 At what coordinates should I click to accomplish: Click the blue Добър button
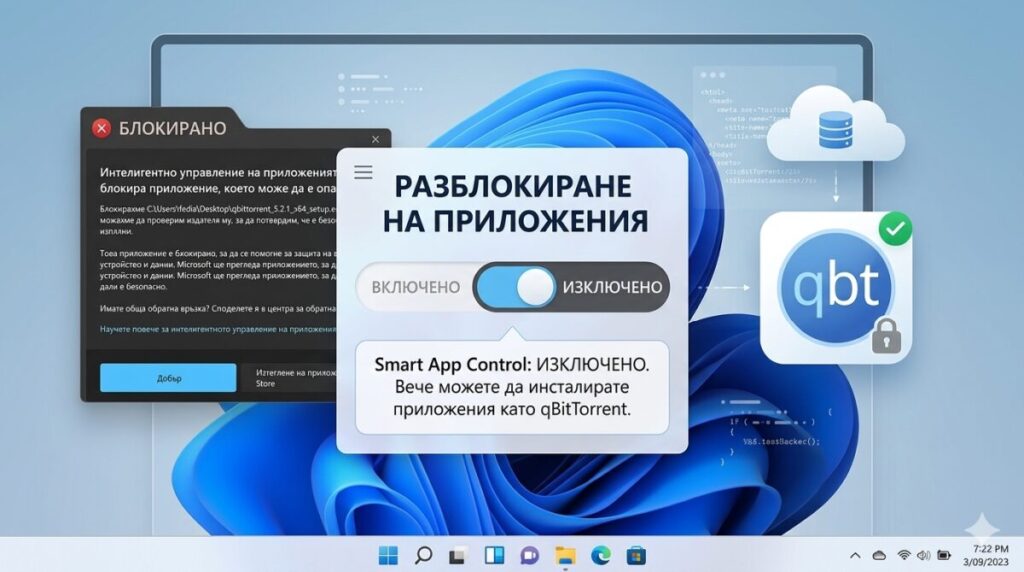pos(168,378)
